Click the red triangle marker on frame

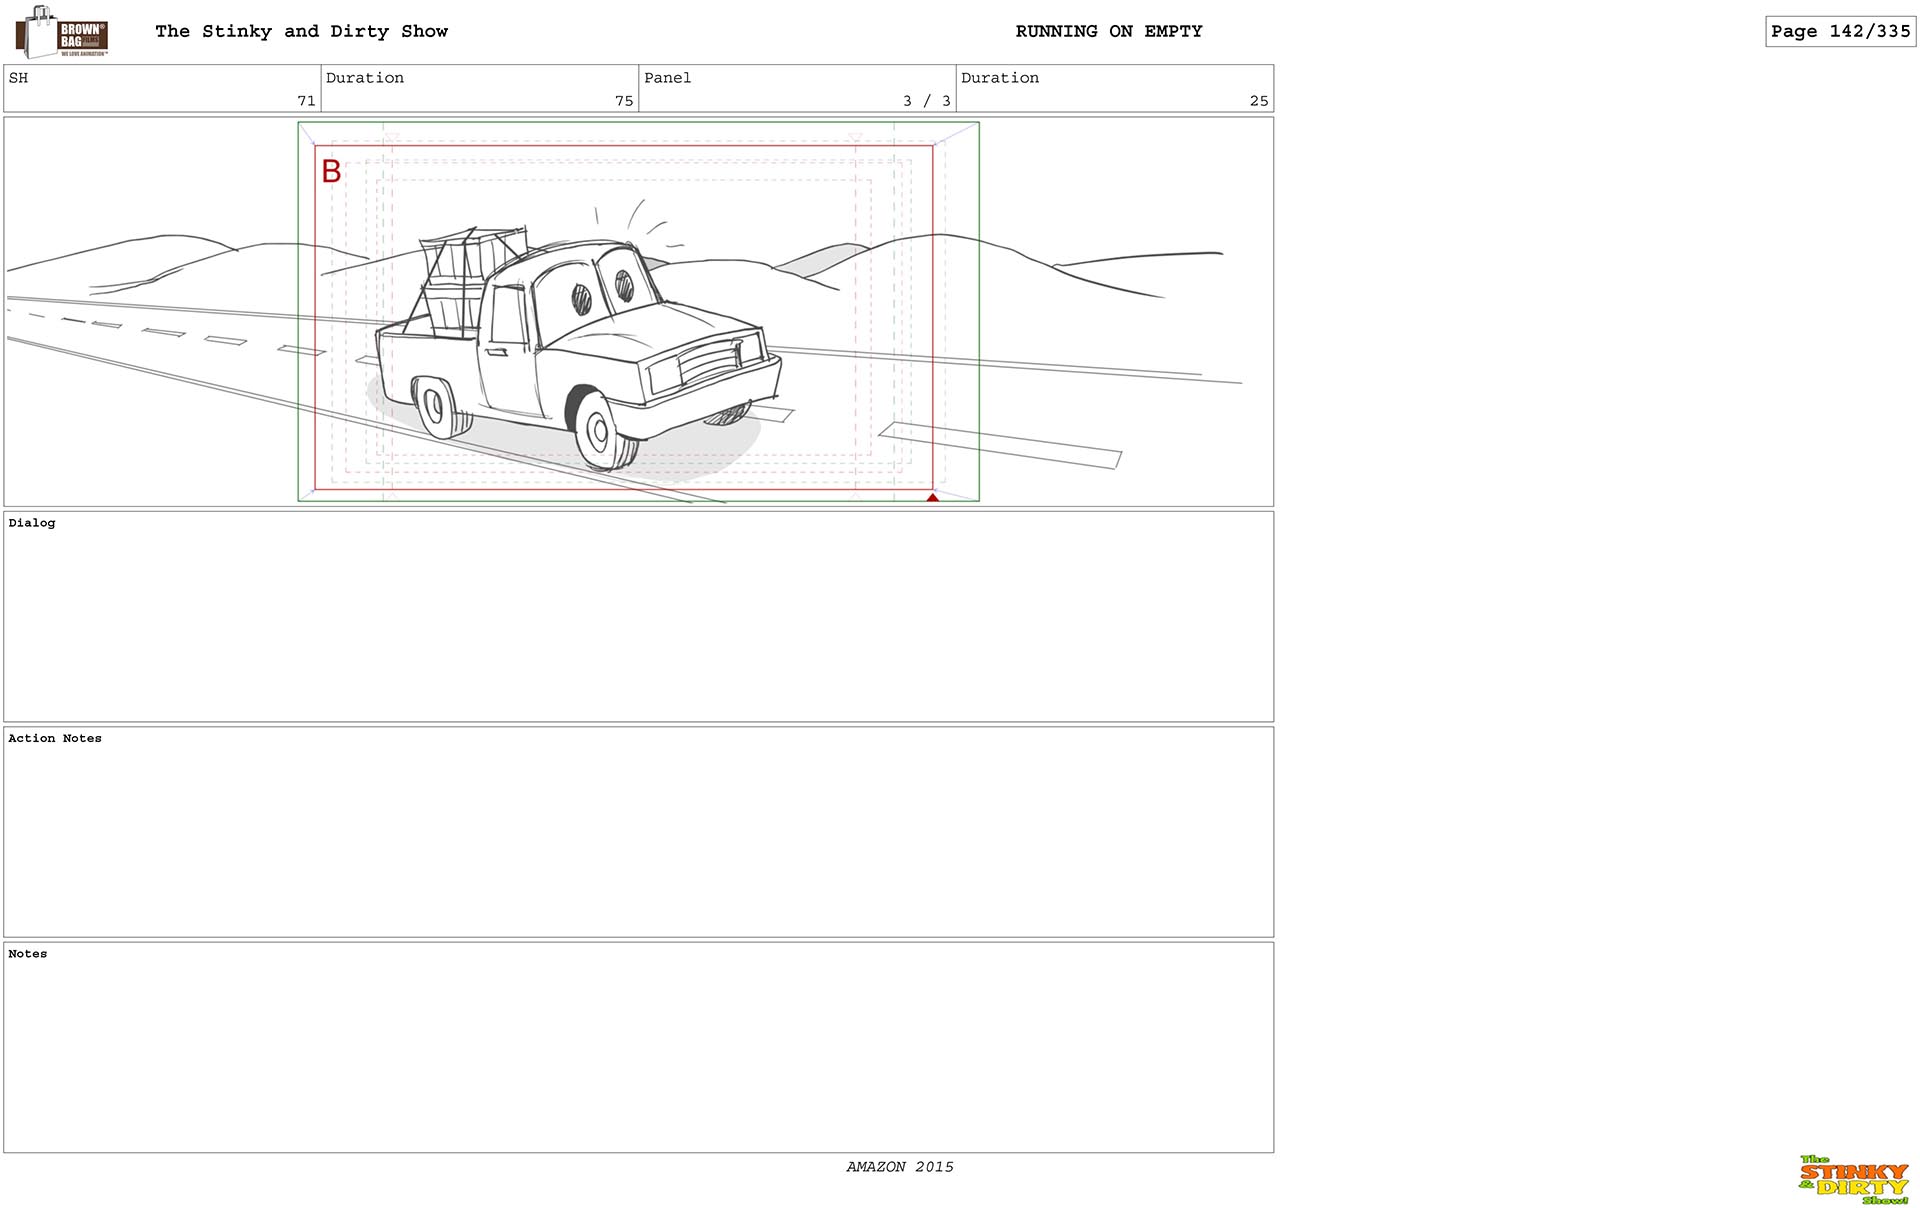click(932, 497)
